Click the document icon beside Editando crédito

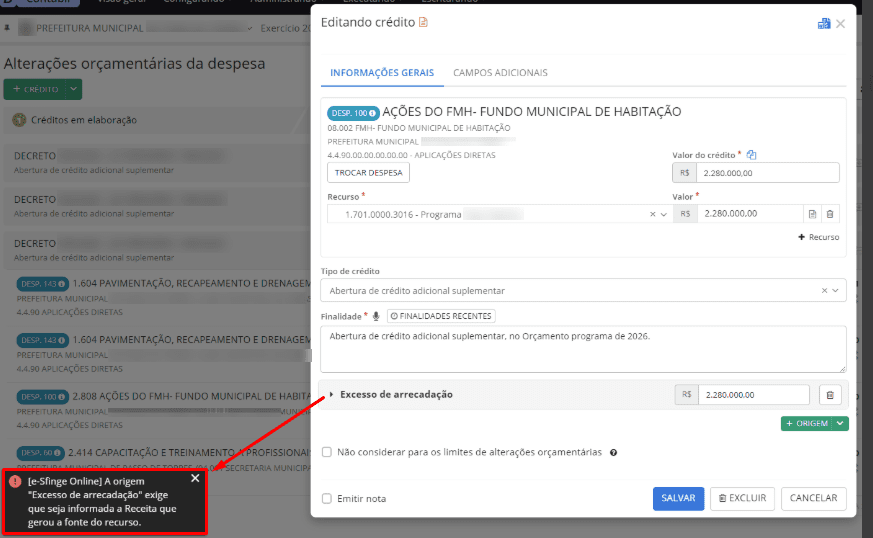click(423, 22)
